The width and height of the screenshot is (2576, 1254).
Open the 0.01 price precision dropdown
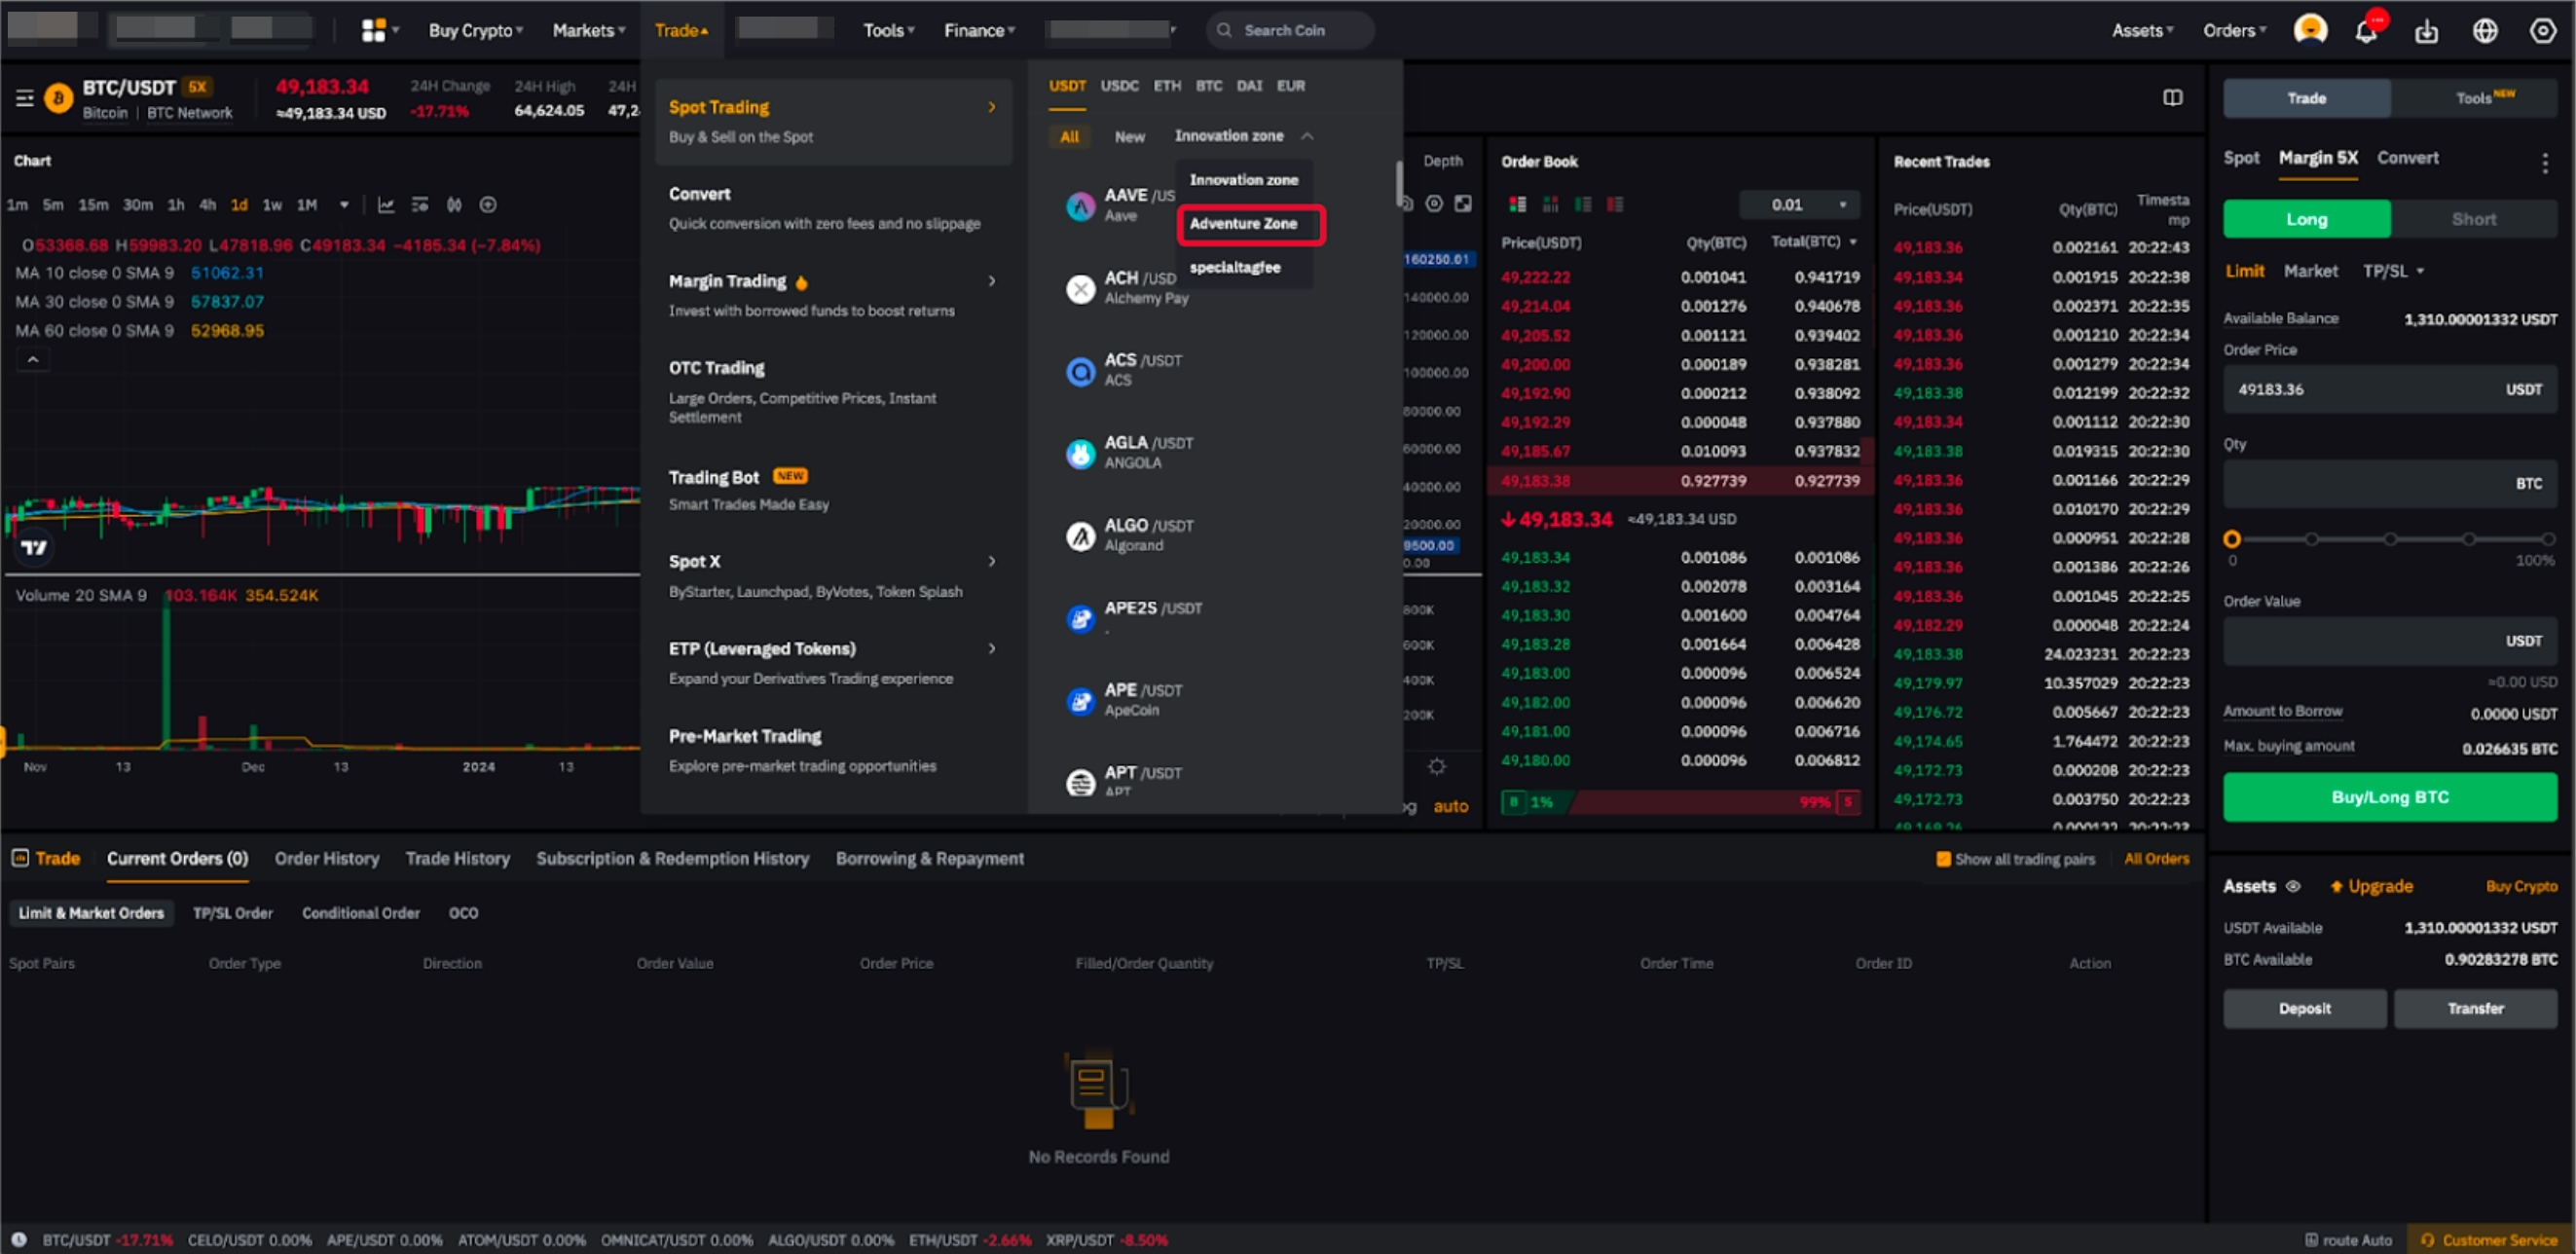click(x=1799, y=205)
